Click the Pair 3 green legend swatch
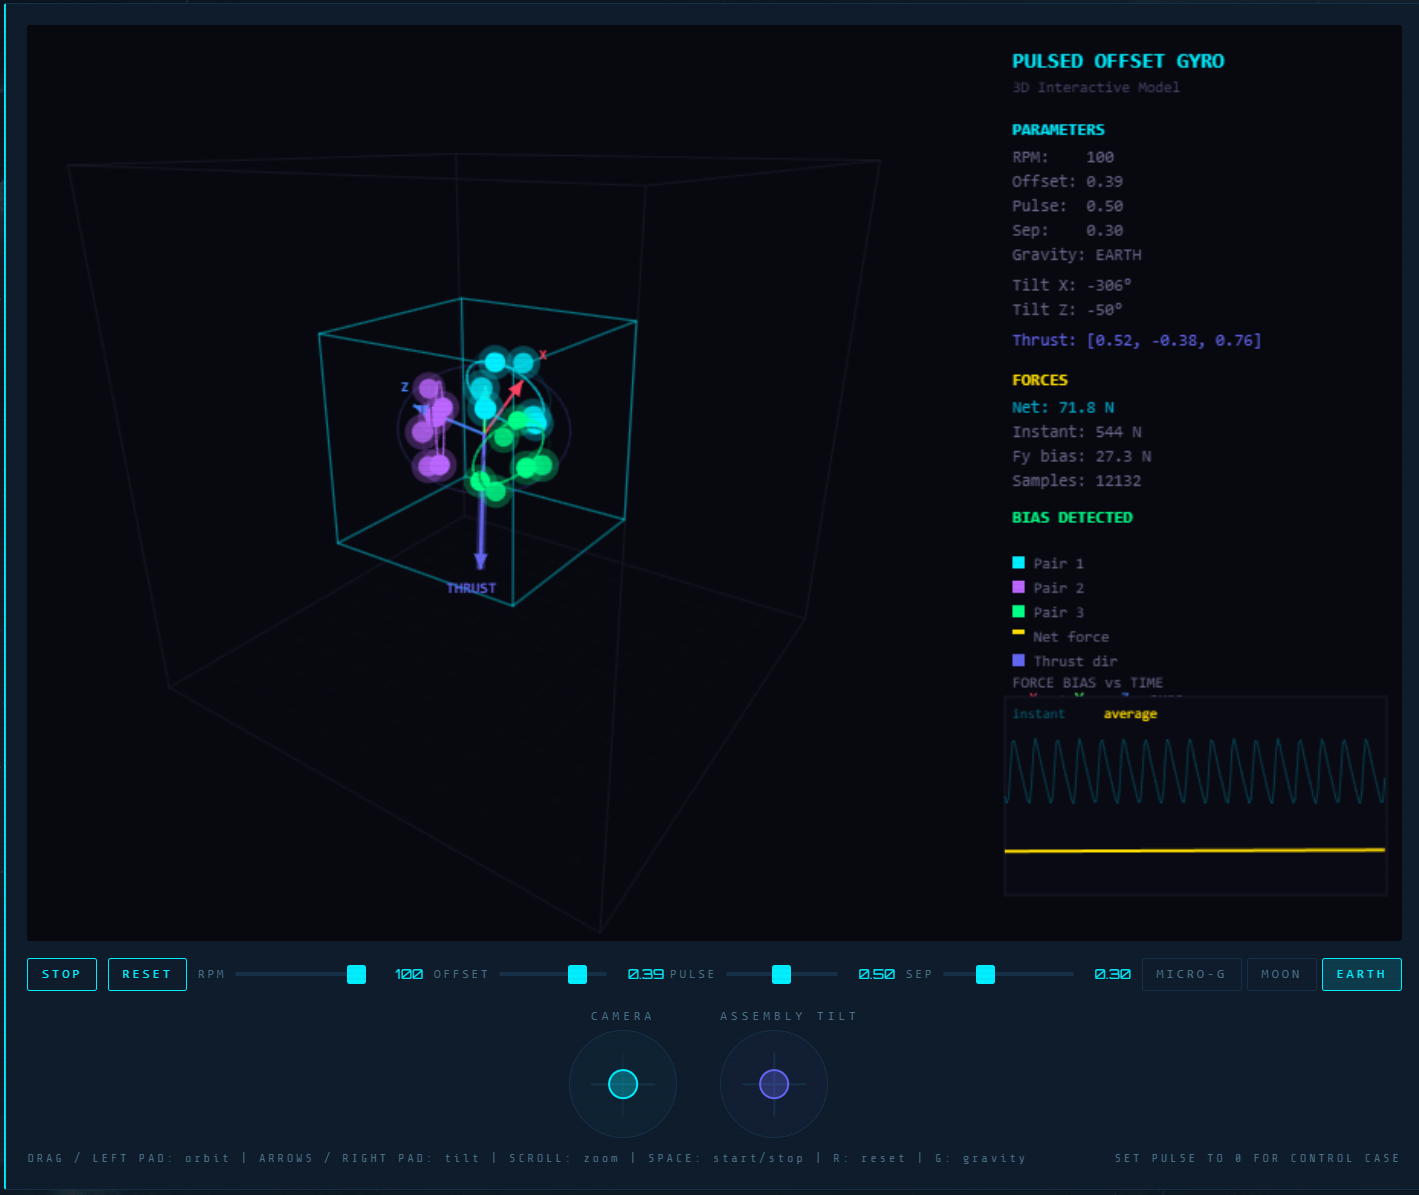This screenshot has height=1195, width=1419. click(1018, 611)
